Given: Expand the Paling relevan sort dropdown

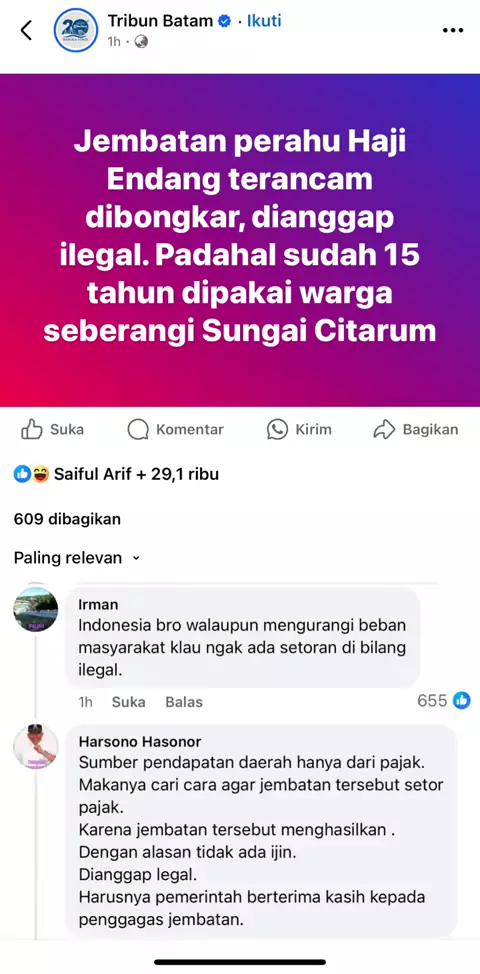Looking at the screenshot, I should 77,558.
